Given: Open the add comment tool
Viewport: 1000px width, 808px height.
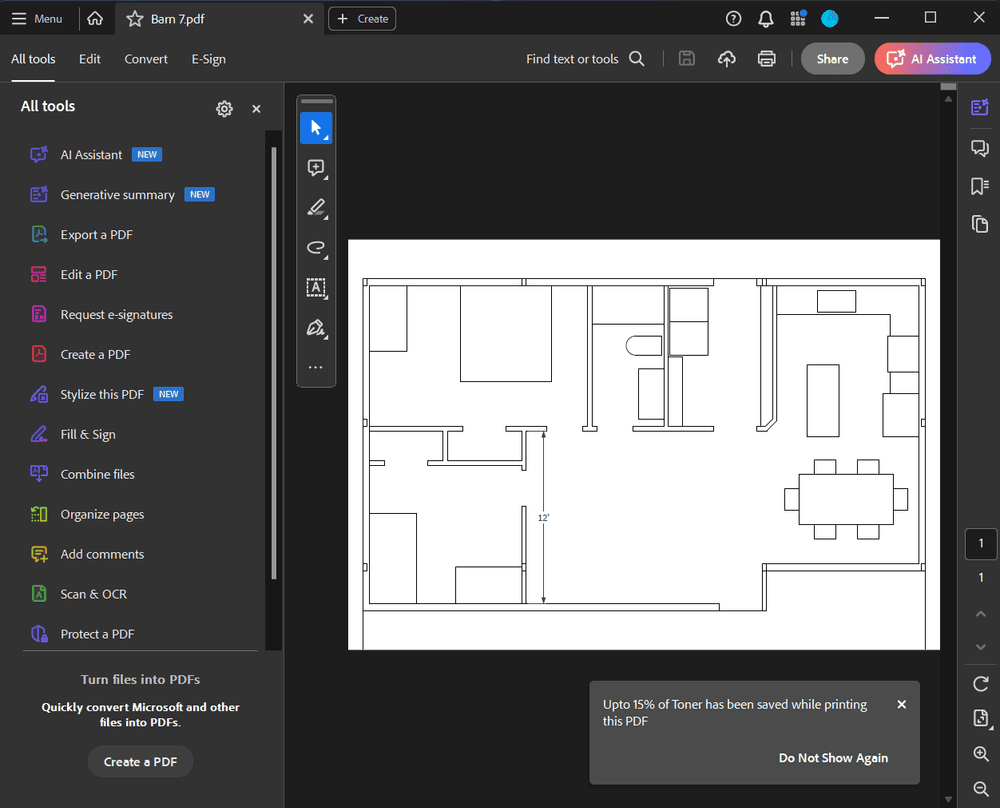Looking at the screenshot, I should (316, 168).
